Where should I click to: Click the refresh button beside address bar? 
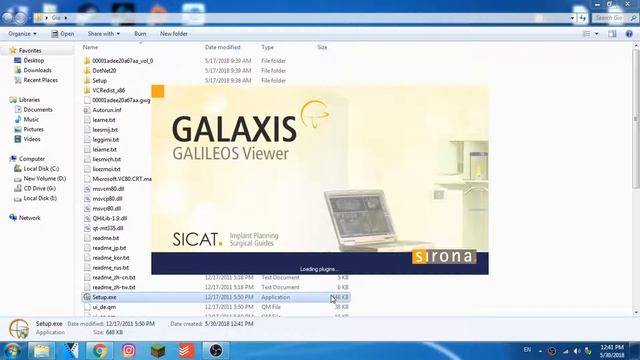582,18
